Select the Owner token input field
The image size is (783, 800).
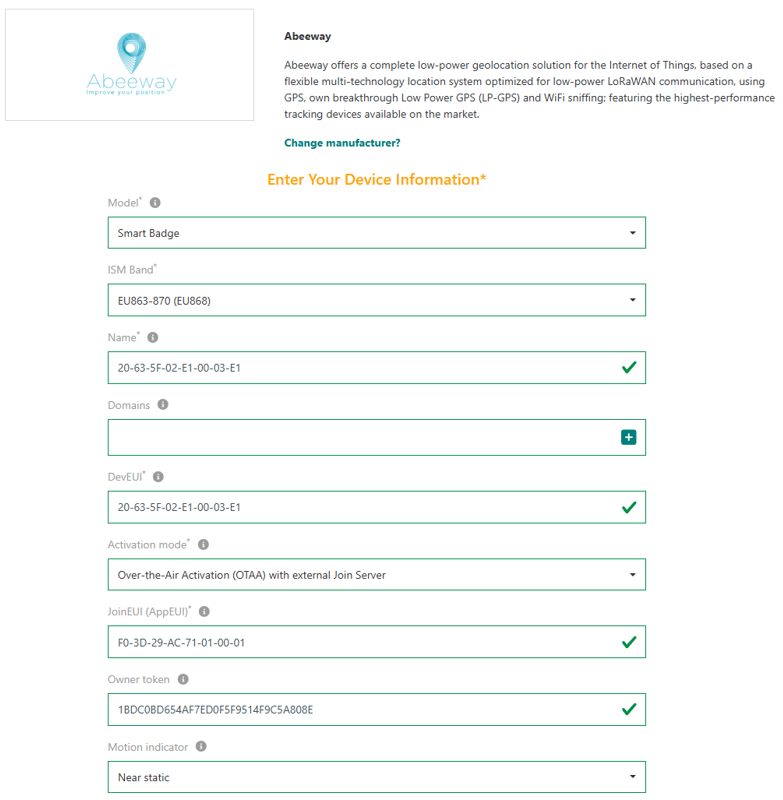pos(360,710)
